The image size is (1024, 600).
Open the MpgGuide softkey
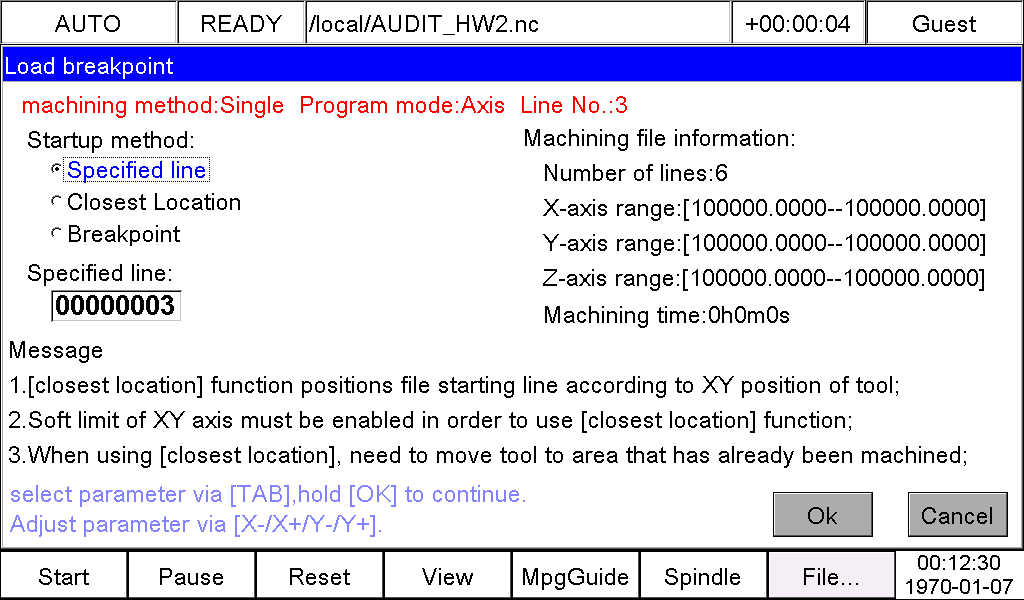coord(575,576)
